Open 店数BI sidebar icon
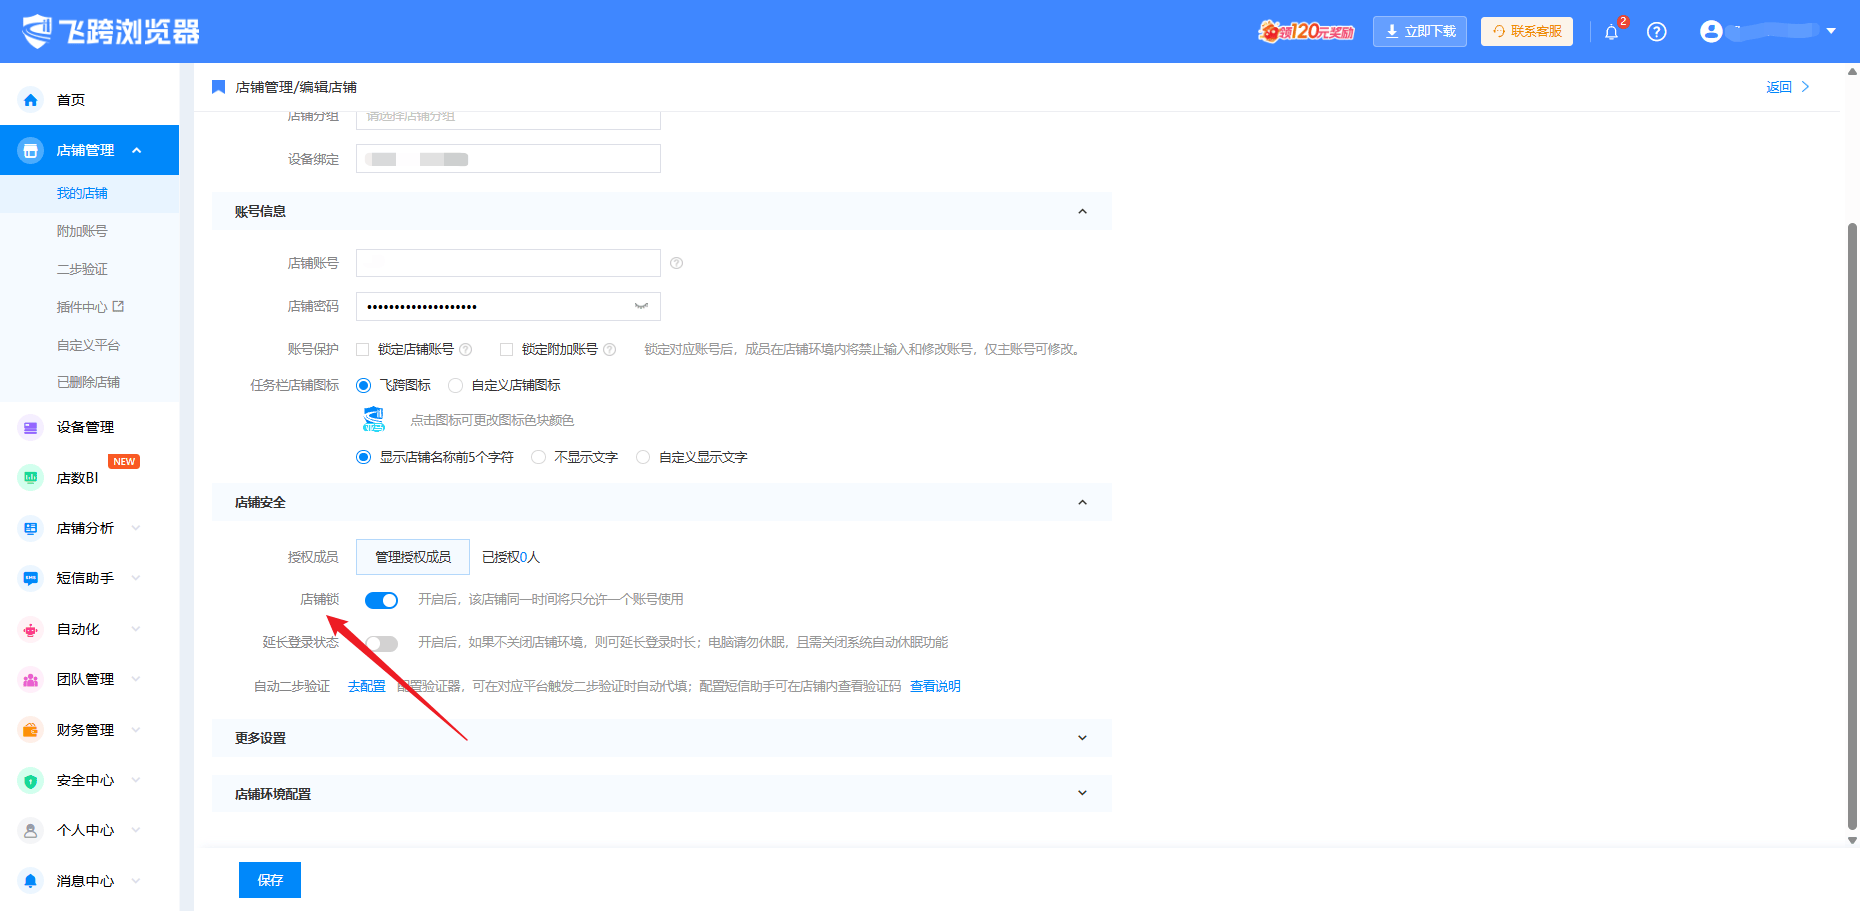 tap(31, 478)
